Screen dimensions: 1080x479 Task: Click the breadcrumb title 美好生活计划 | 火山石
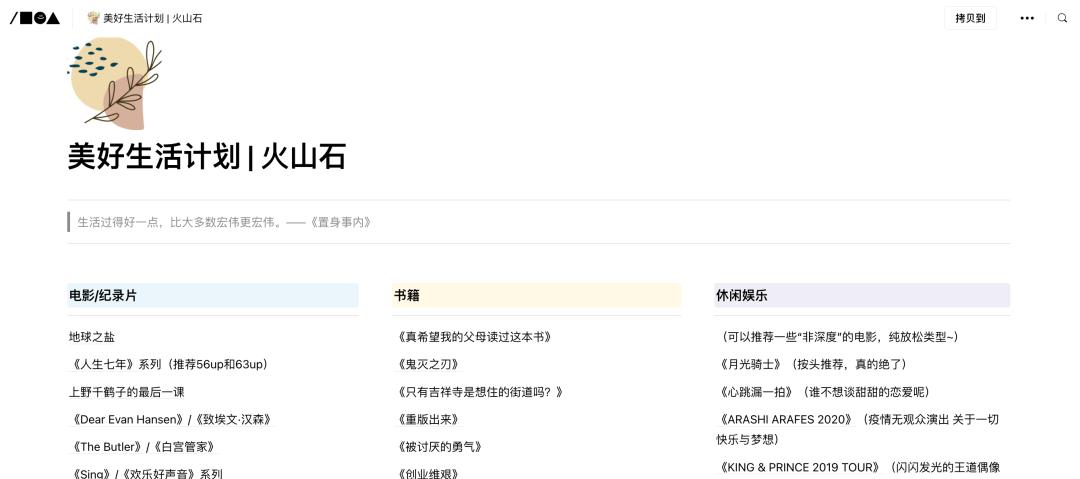[x=153, y=18]
